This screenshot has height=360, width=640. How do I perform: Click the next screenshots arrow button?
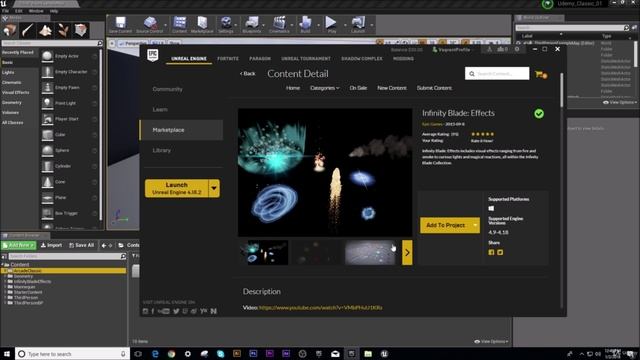[x=407, y=253]
